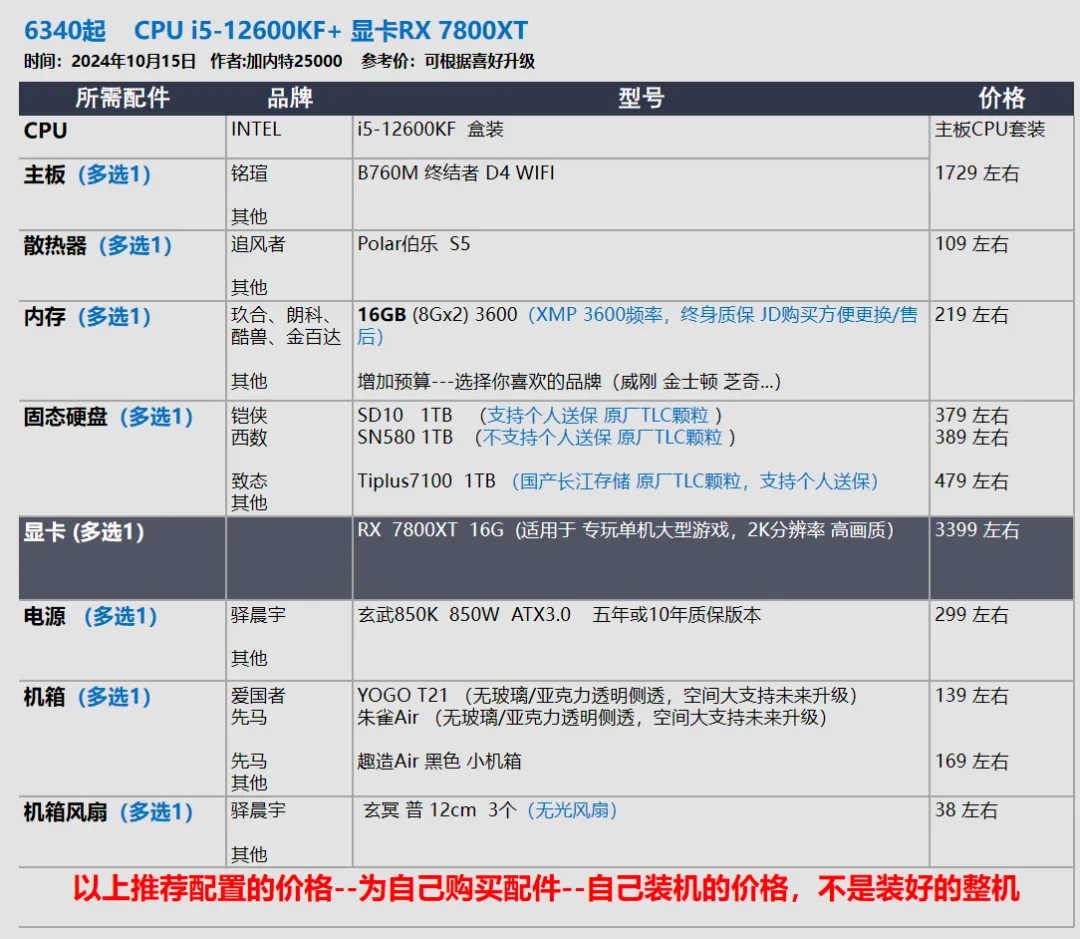Click the '玖合、朗科、酷兽、金百达' brand cell
Viewport: 1080px width, 939px height.
tap(286, 326)
